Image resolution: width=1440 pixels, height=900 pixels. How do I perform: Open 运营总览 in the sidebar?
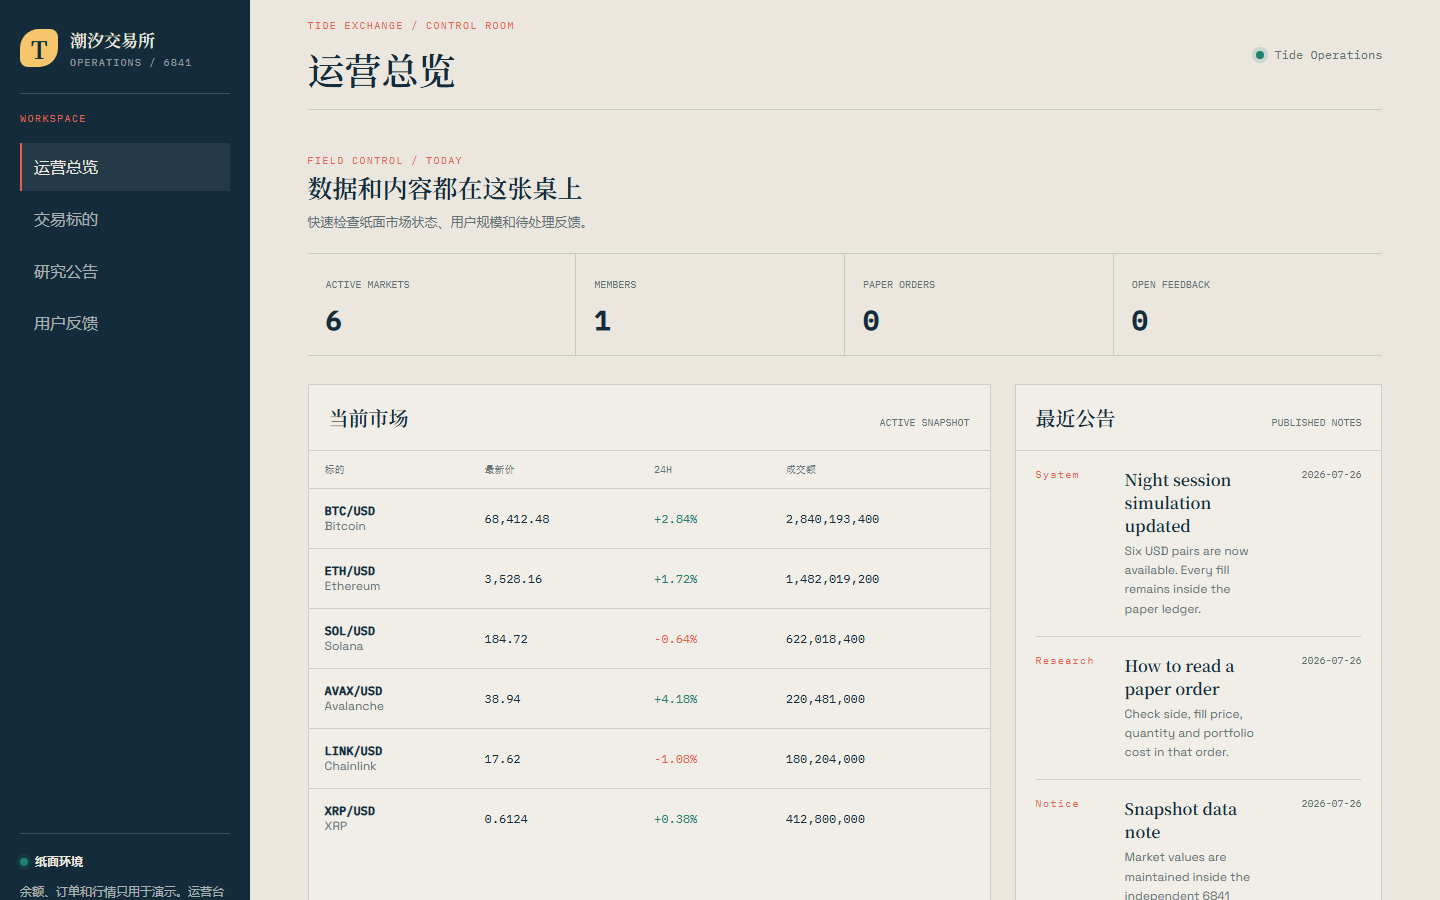click(125, 167)
